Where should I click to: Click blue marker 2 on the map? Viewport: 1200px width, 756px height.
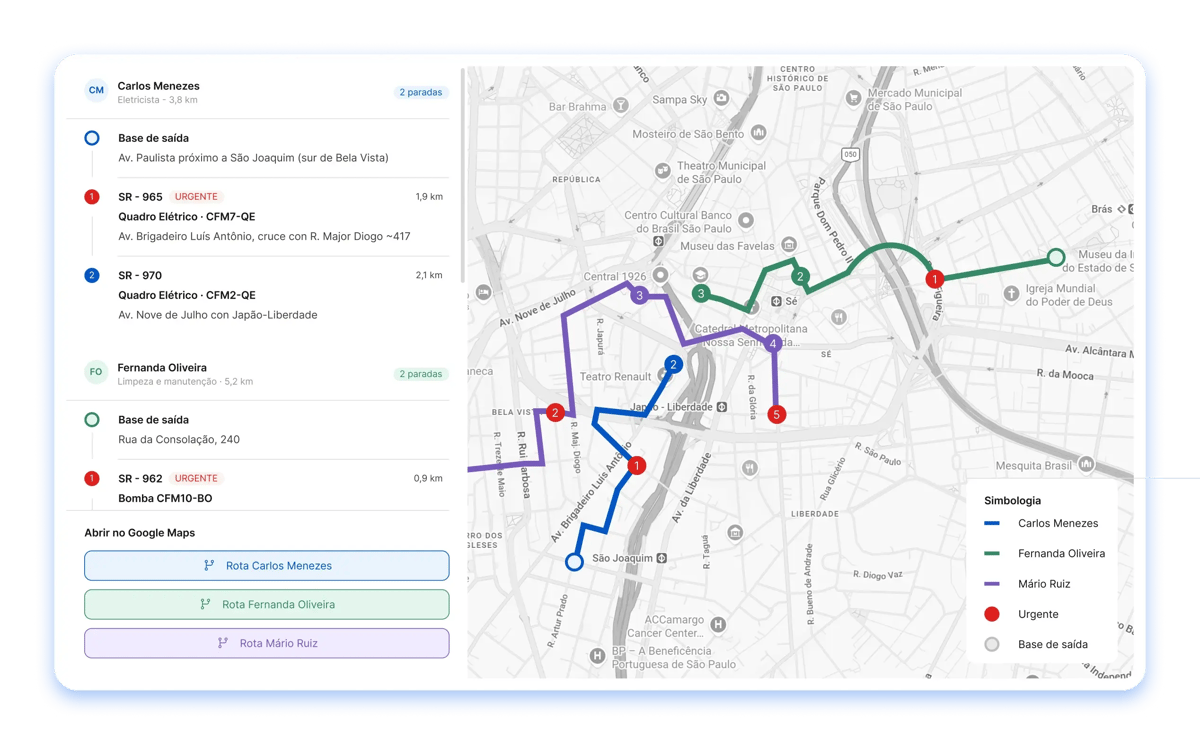click(673, 365)
